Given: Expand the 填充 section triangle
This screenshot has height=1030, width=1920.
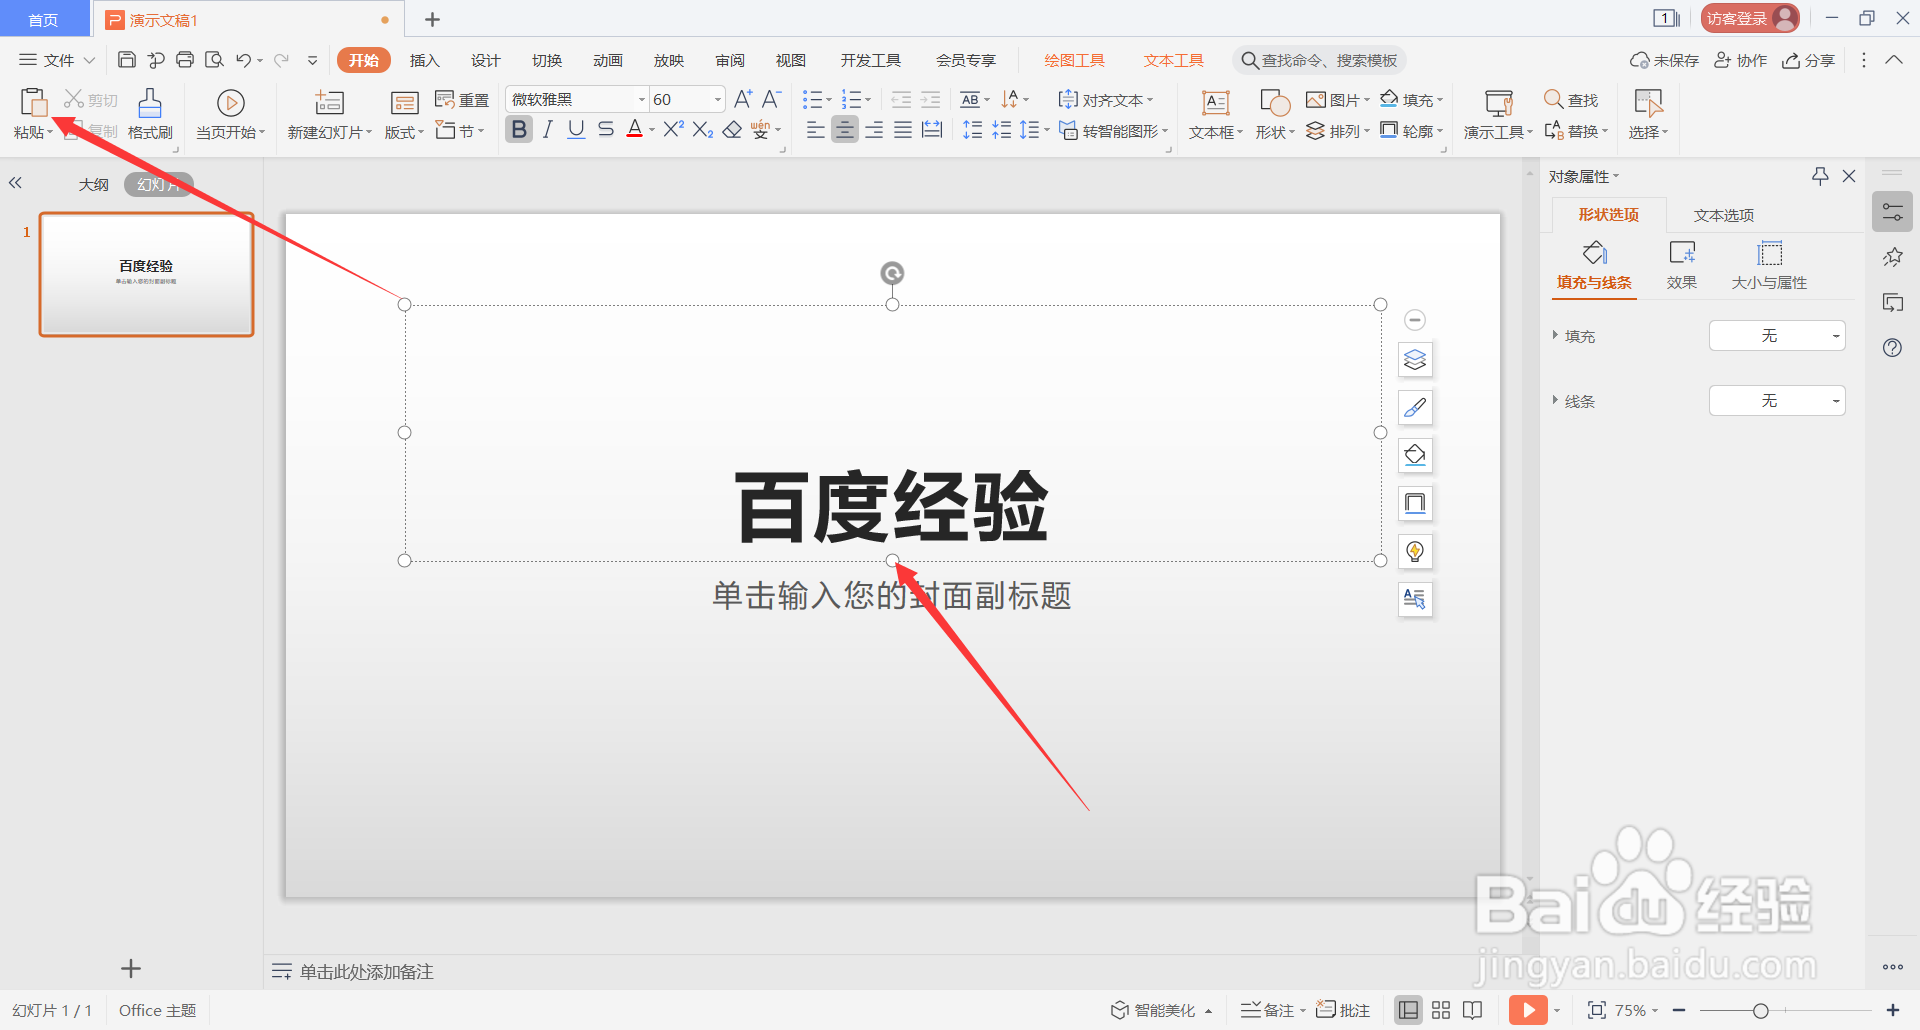Looking at the screenshot, I should (x=1555, y=335).
